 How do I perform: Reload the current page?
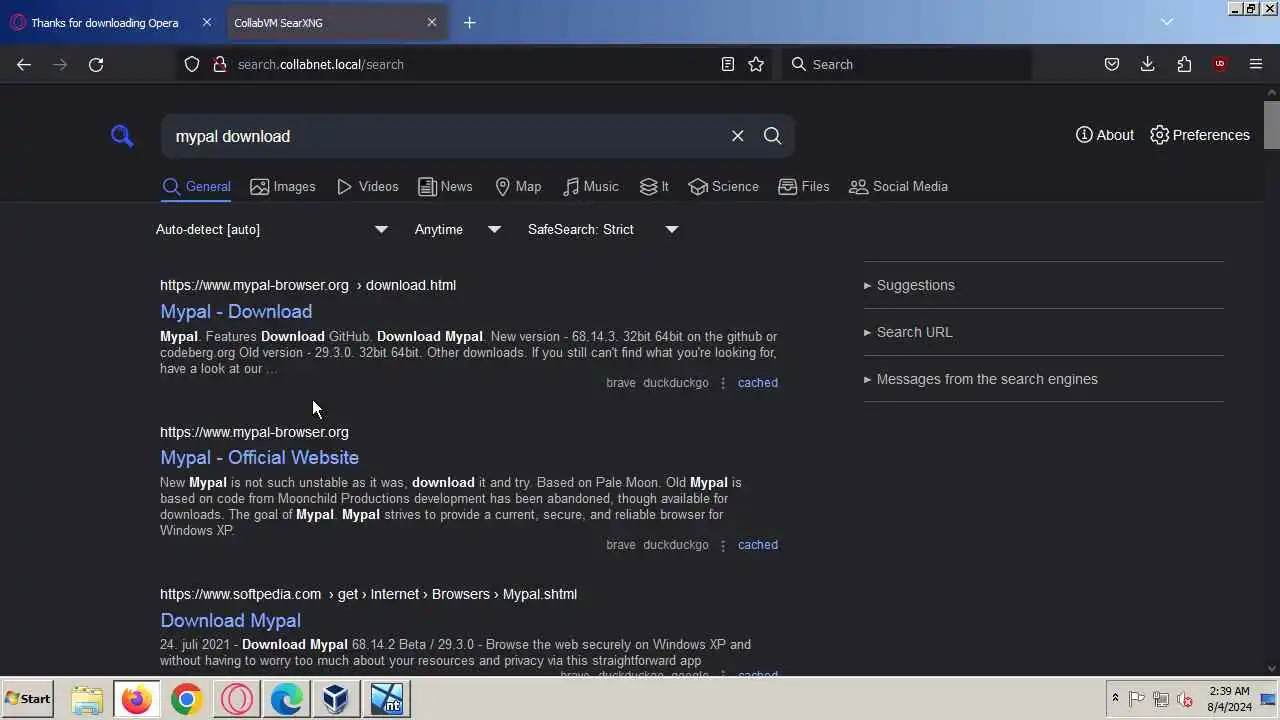tap(96, 64)
